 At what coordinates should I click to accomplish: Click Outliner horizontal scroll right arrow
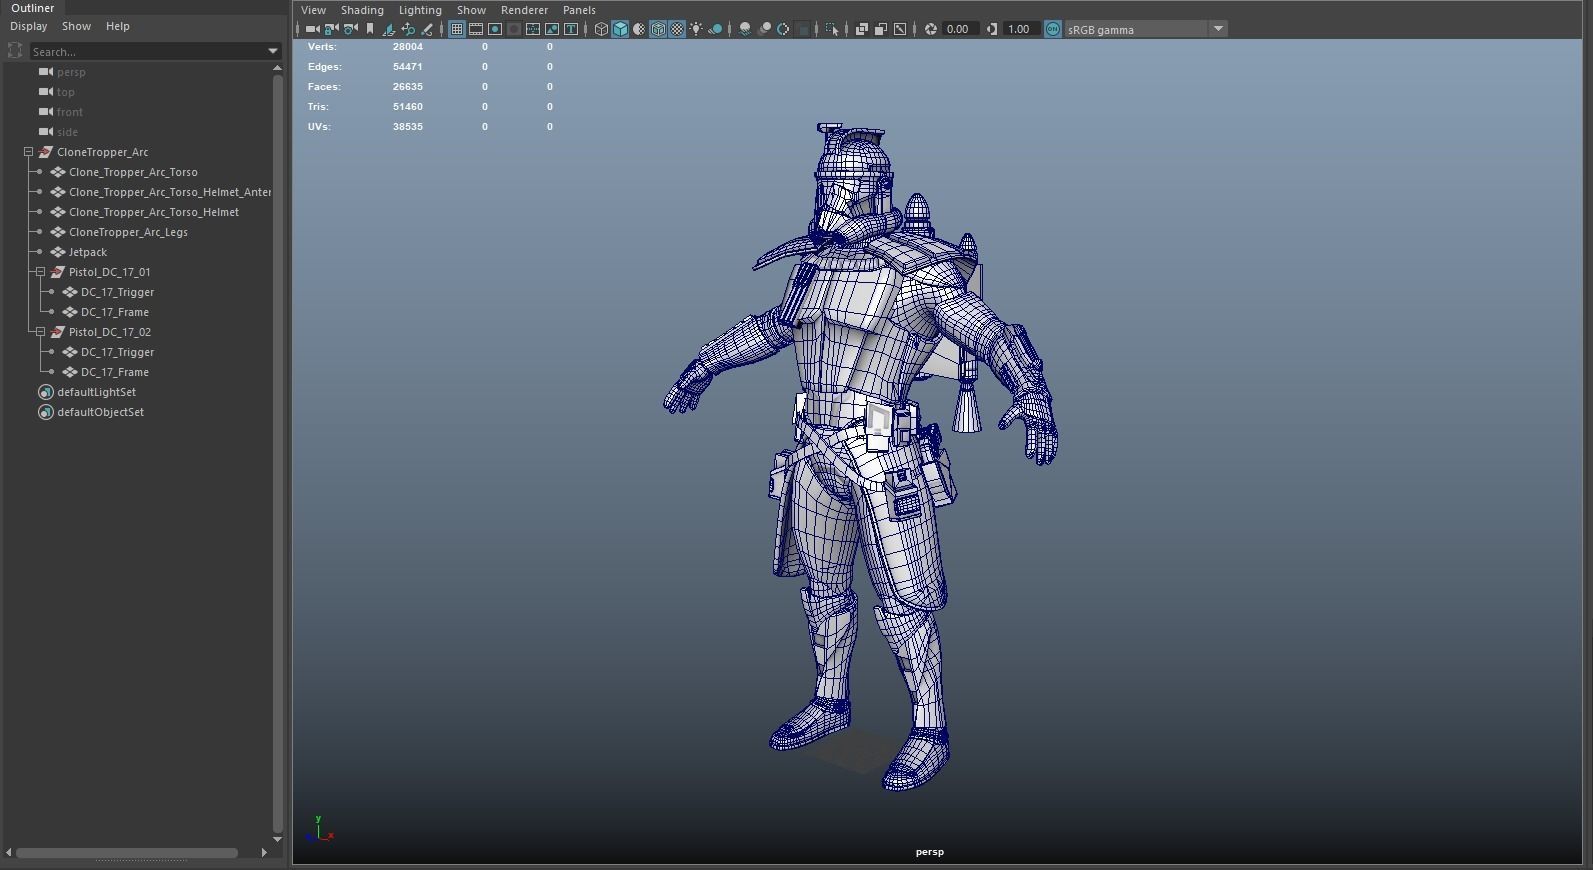264,852
